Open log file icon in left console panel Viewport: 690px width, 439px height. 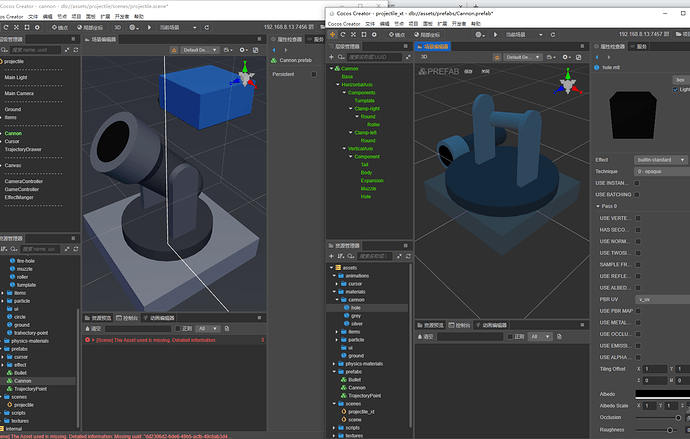tap(227, 329)
